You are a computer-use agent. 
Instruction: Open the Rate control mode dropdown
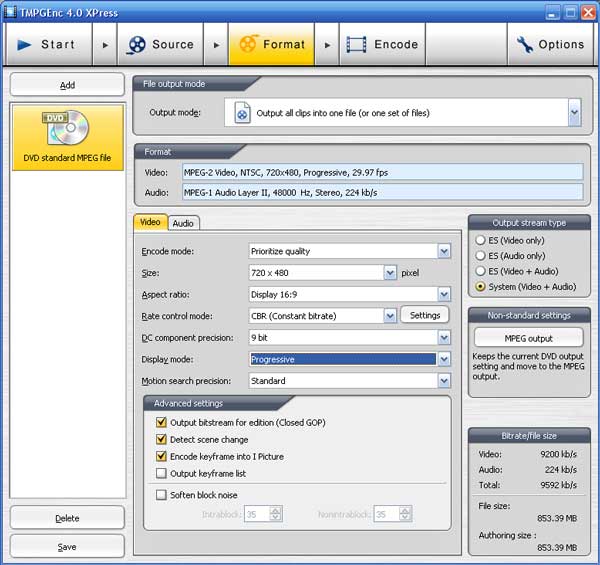click(390, 316)
